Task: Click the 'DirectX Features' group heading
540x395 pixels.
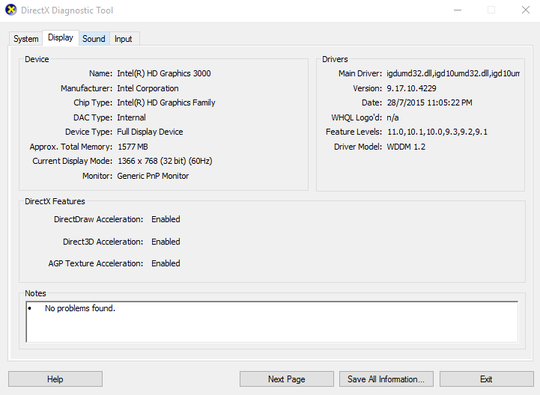Action: (x=55, y=201)
